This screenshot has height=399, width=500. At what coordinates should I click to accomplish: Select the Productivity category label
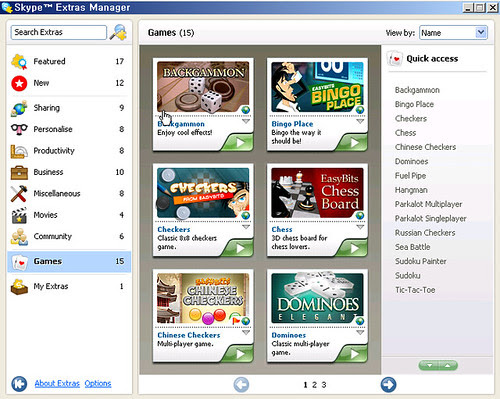coord(54,151)
